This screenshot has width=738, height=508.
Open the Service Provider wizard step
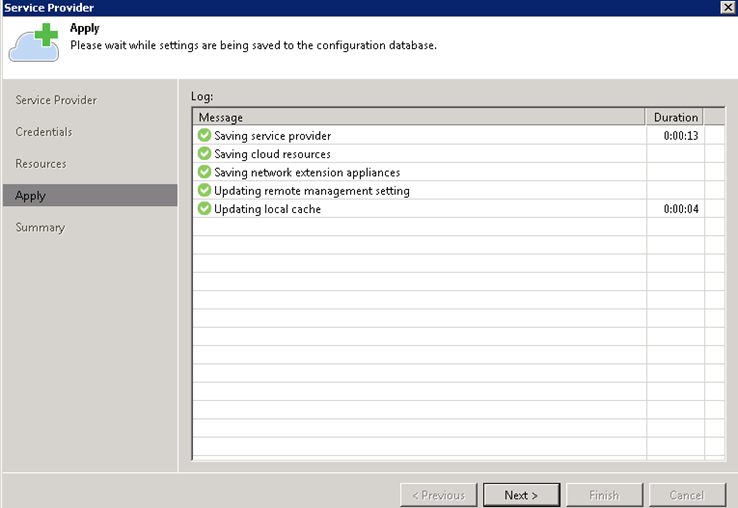56,100
